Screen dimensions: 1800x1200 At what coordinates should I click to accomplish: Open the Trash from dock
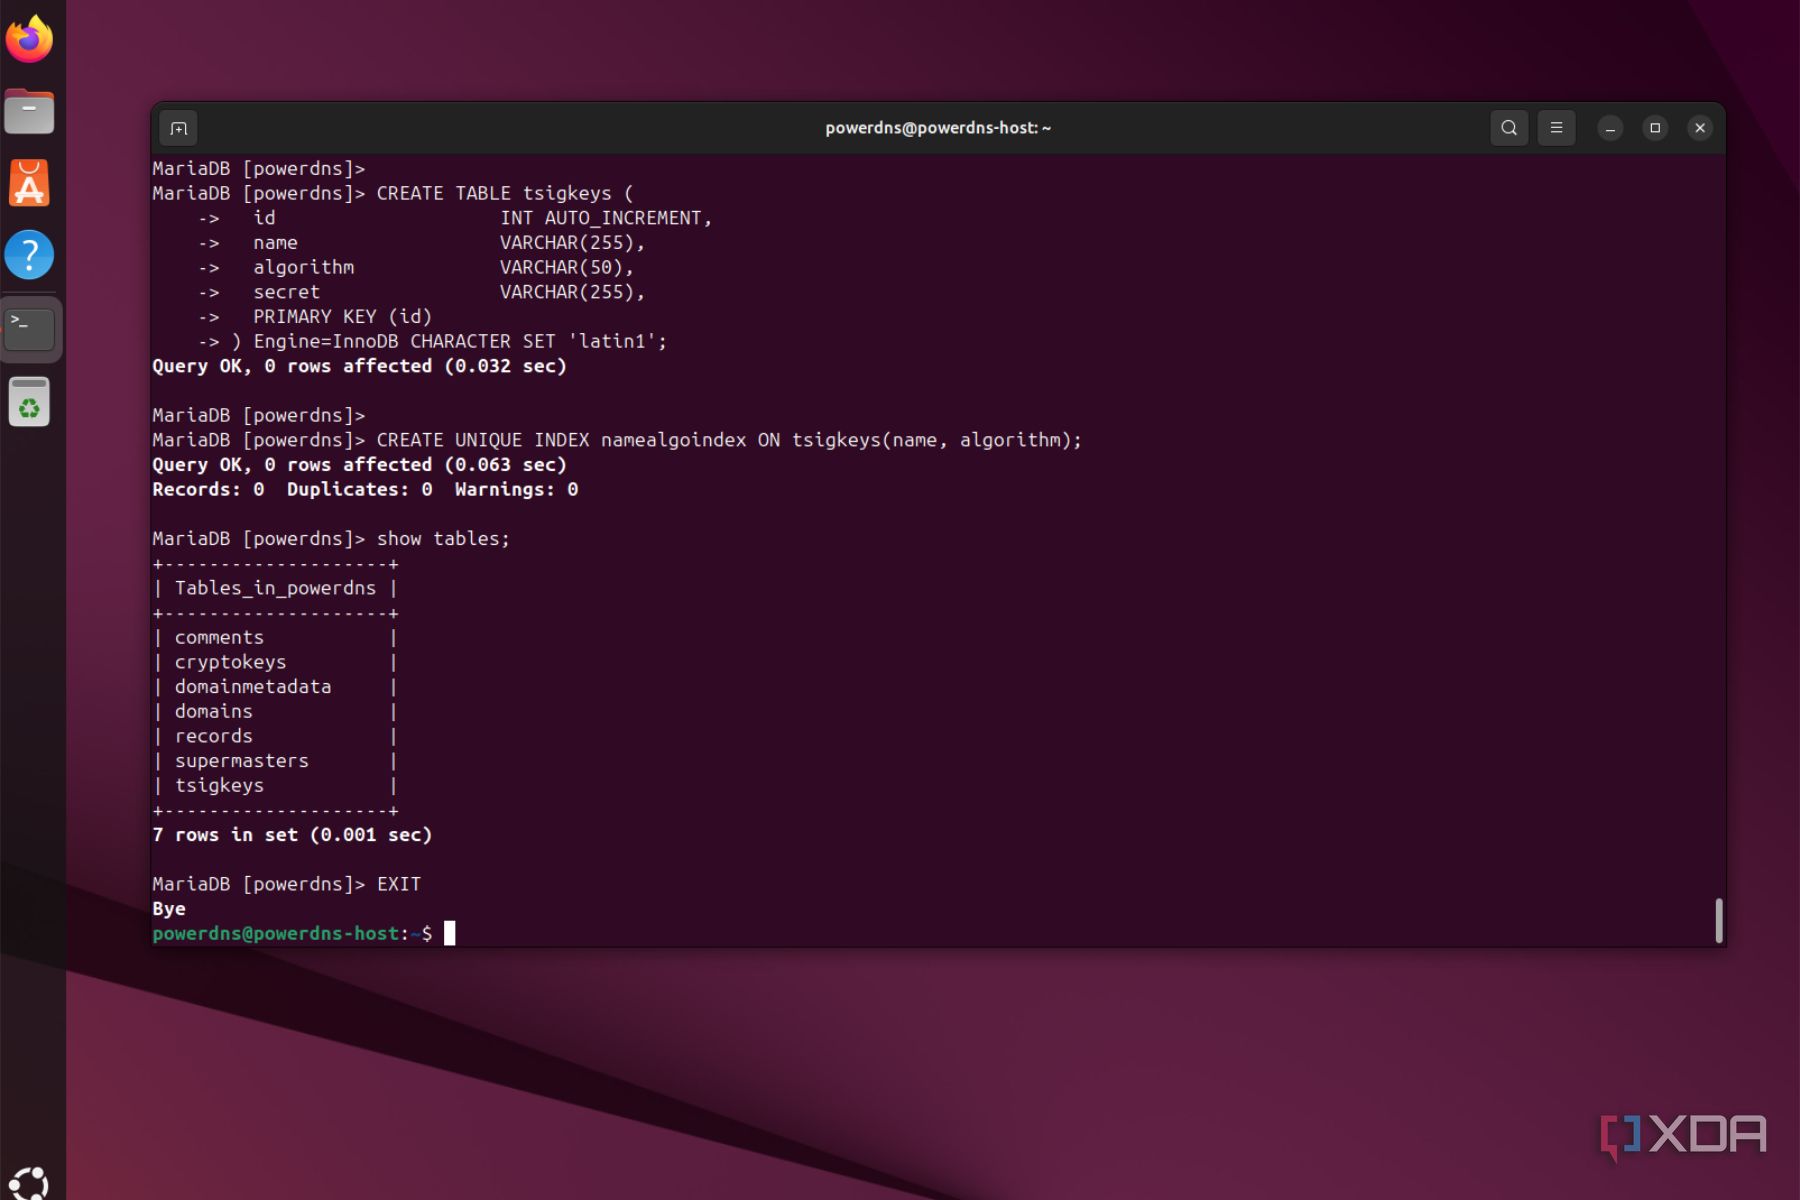click(30, 402)
